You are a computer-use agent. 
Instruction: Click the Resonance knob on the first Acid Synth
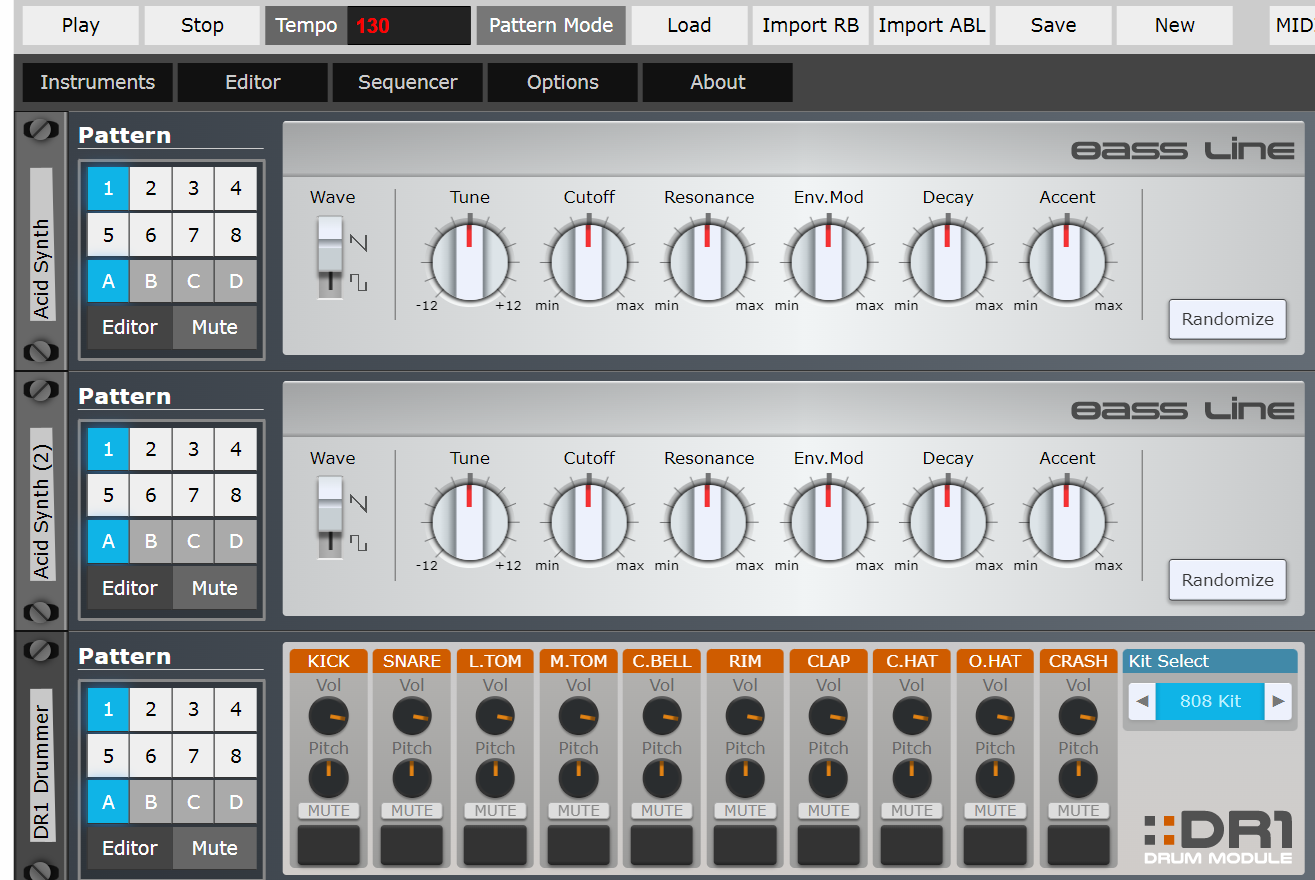pos(708,261)
